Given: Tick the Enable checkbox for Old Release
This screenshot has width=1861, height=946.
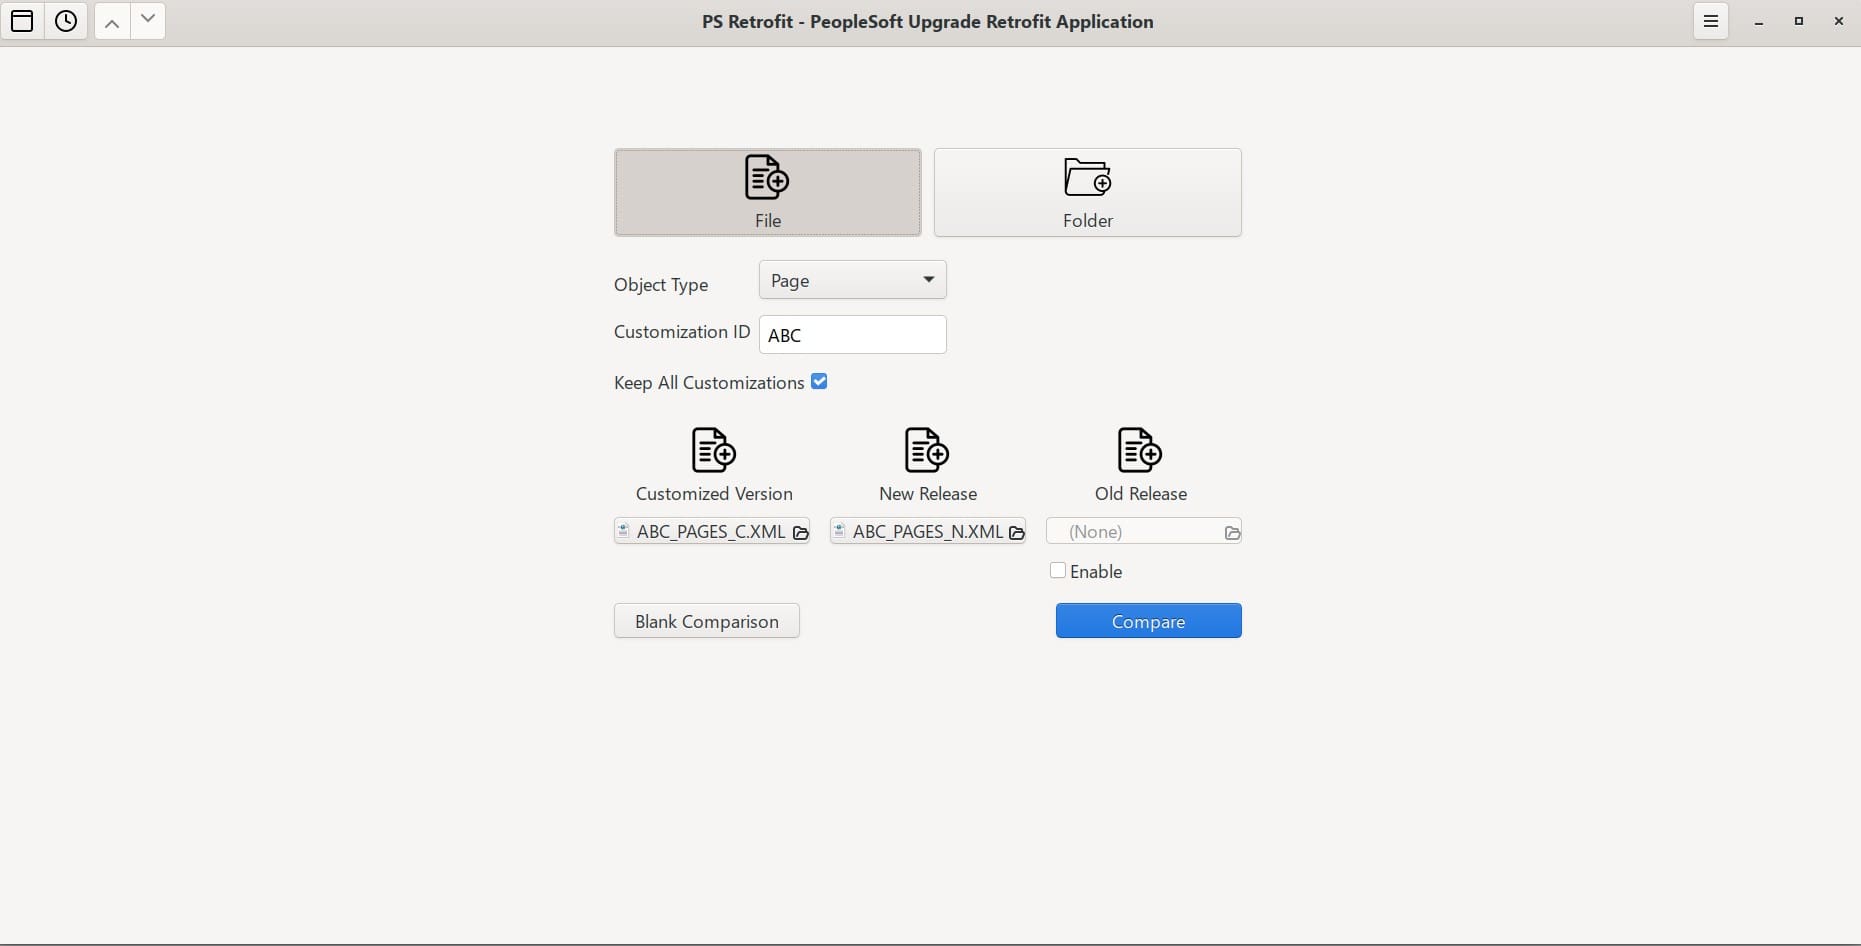Looking at the screenshot, I should 1058,571.
